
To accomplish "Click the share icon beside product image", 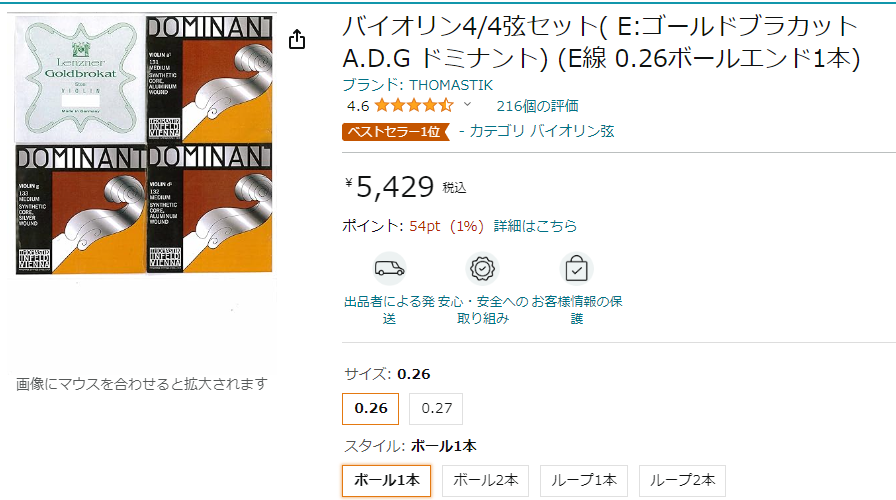I will click(x=297, y=39).
